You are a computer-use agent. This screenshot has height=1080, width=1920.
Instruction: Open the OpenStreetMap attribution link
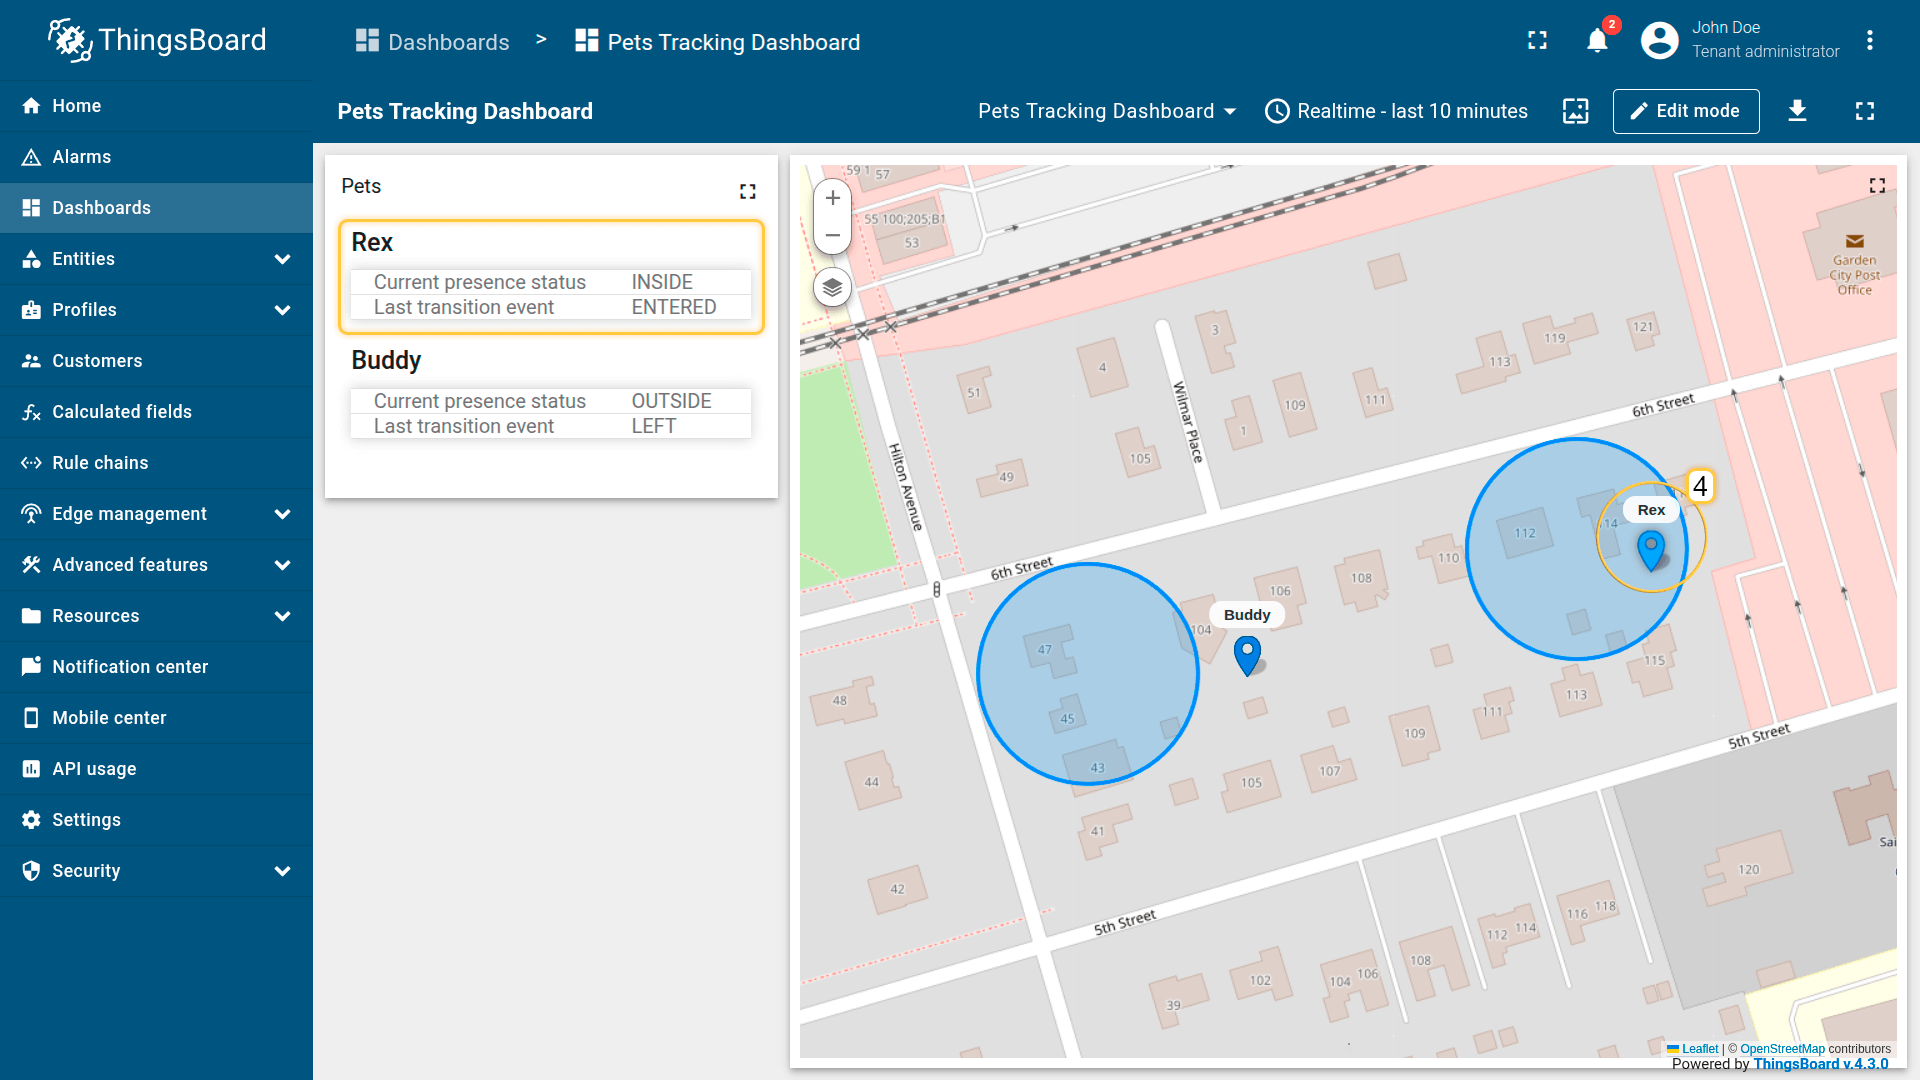[1782, 1049]
